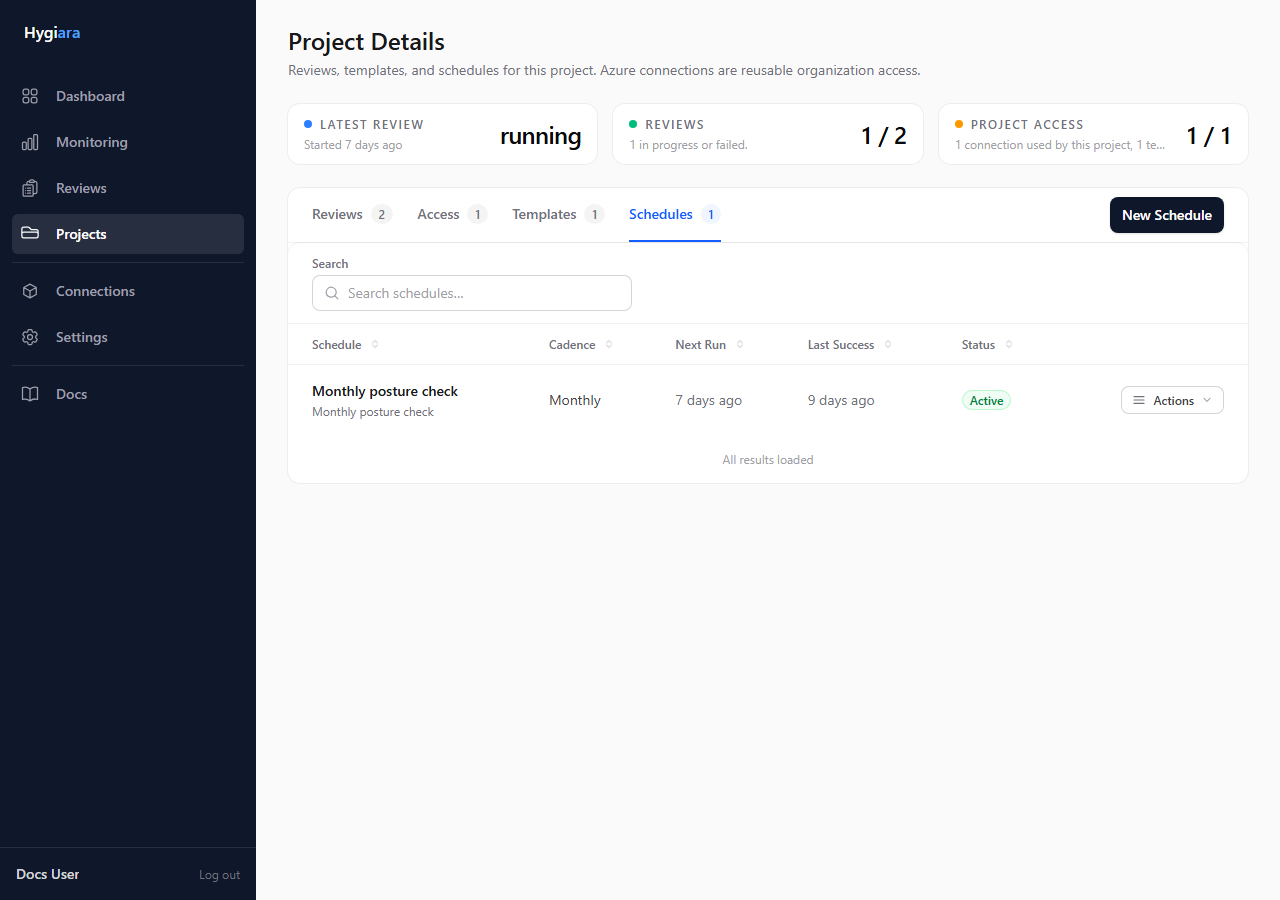The height and width of the screenshot is (900, 1280).
Task: Click the Monthly posture check schedule title
Action: 385,391
